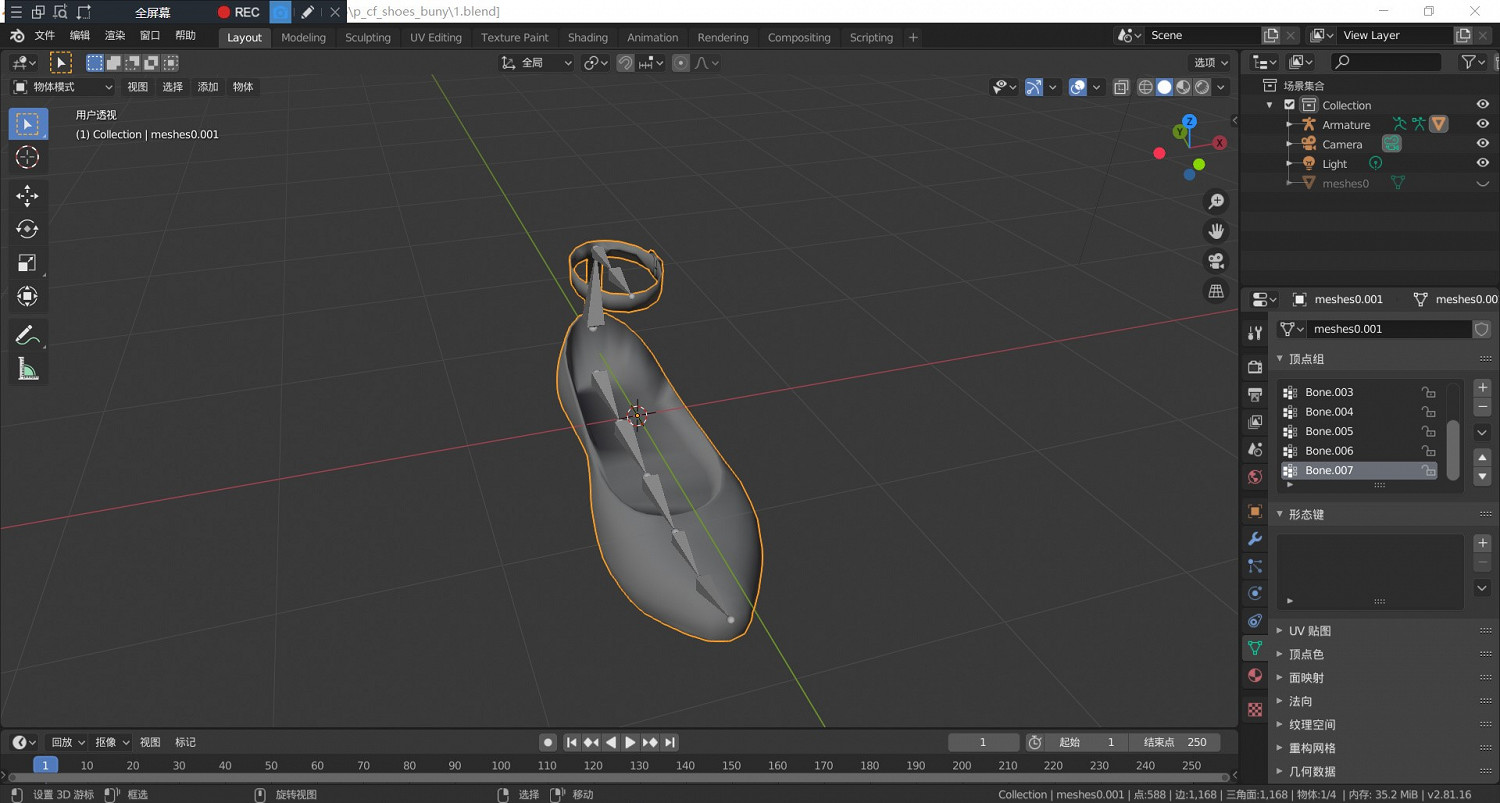
Task: Open the 文件 menu
Action: [45, 36]
